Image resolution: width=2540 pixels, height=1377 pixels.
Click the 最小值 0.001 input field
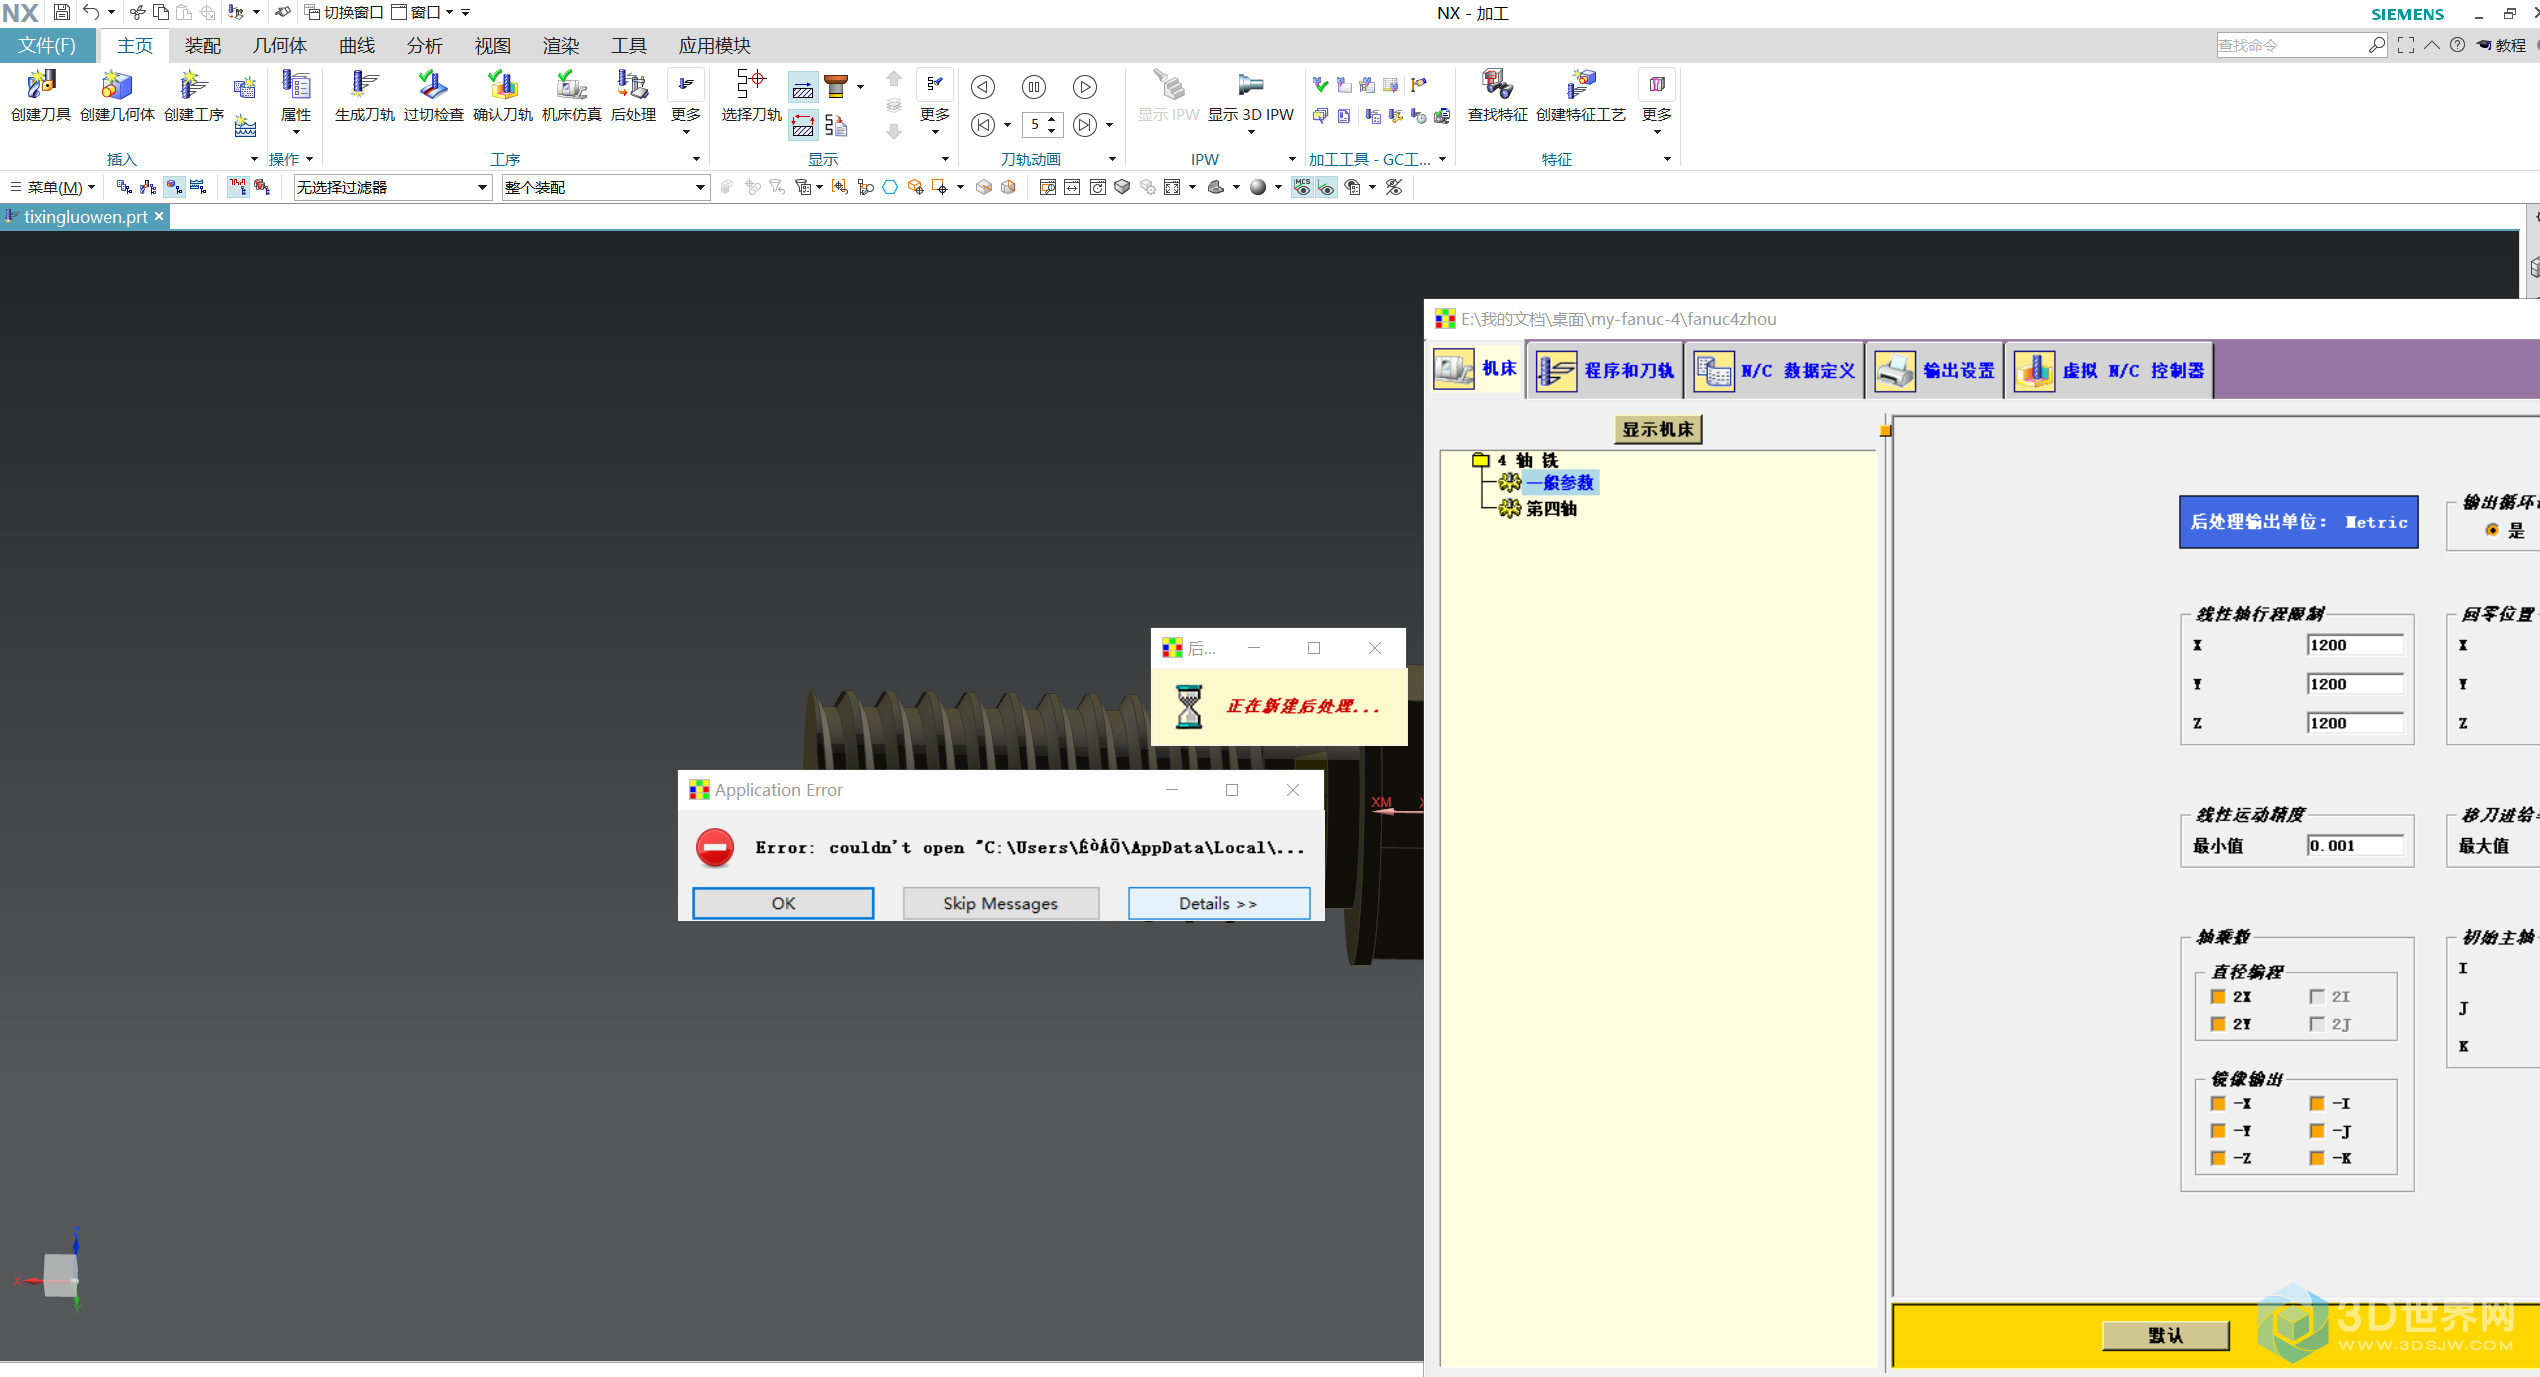pos(2354,846)
